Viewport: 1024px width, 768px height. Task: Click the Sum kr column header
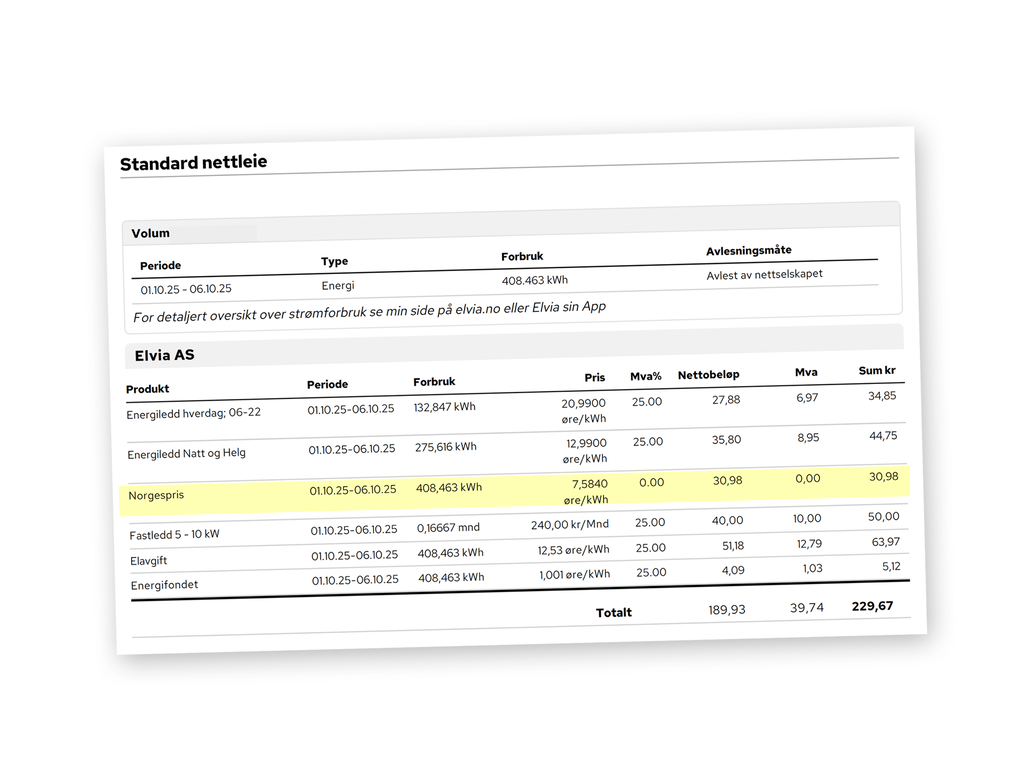point(876,371)
